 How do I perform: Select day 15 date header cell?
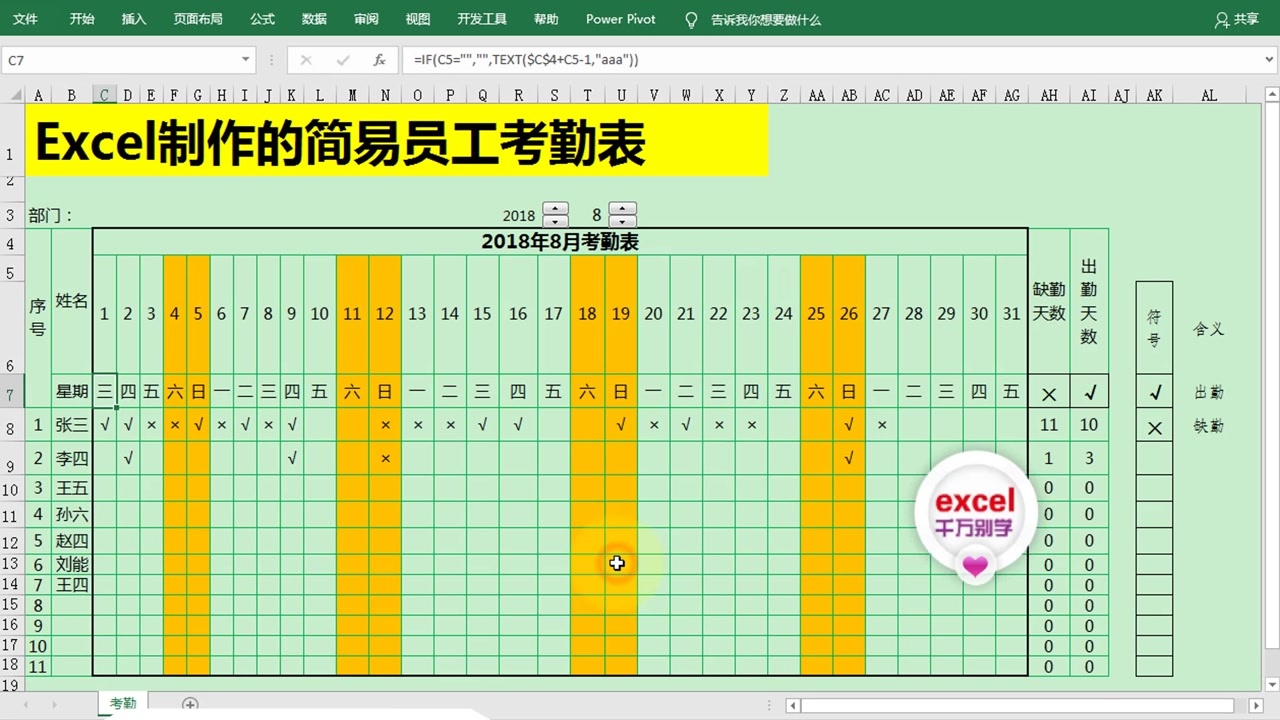click(x=482, y=314)
